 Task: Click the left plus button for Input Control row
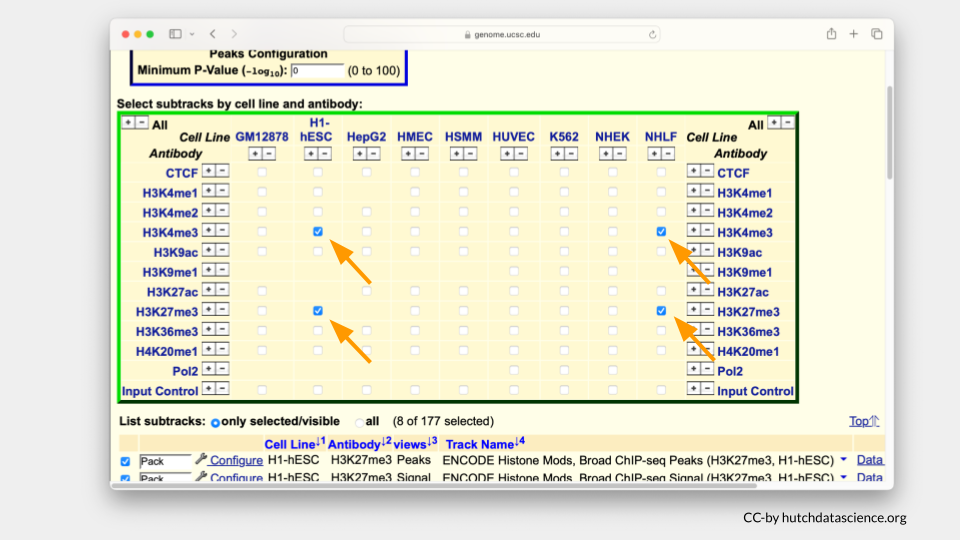(209, 388)
